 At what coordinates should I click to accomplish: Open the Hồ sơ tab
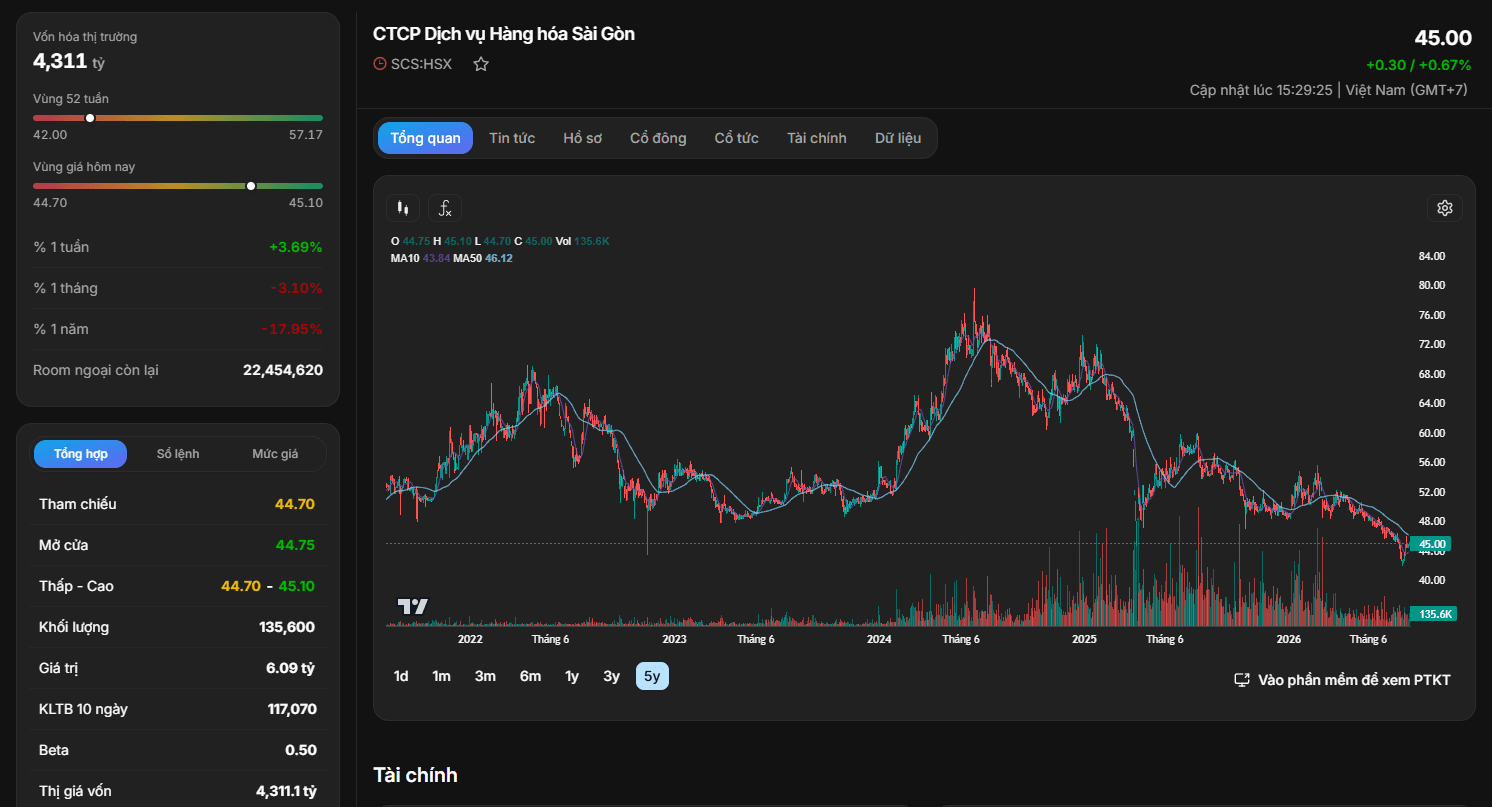(583, 138)
